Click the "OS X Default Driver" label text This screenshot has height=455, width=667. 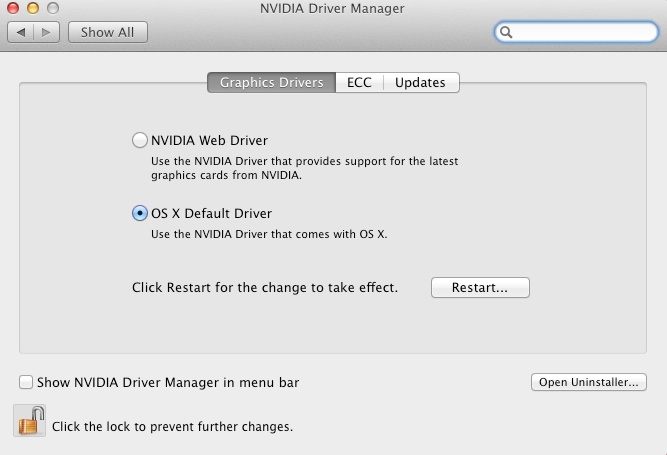coord(211,213)
